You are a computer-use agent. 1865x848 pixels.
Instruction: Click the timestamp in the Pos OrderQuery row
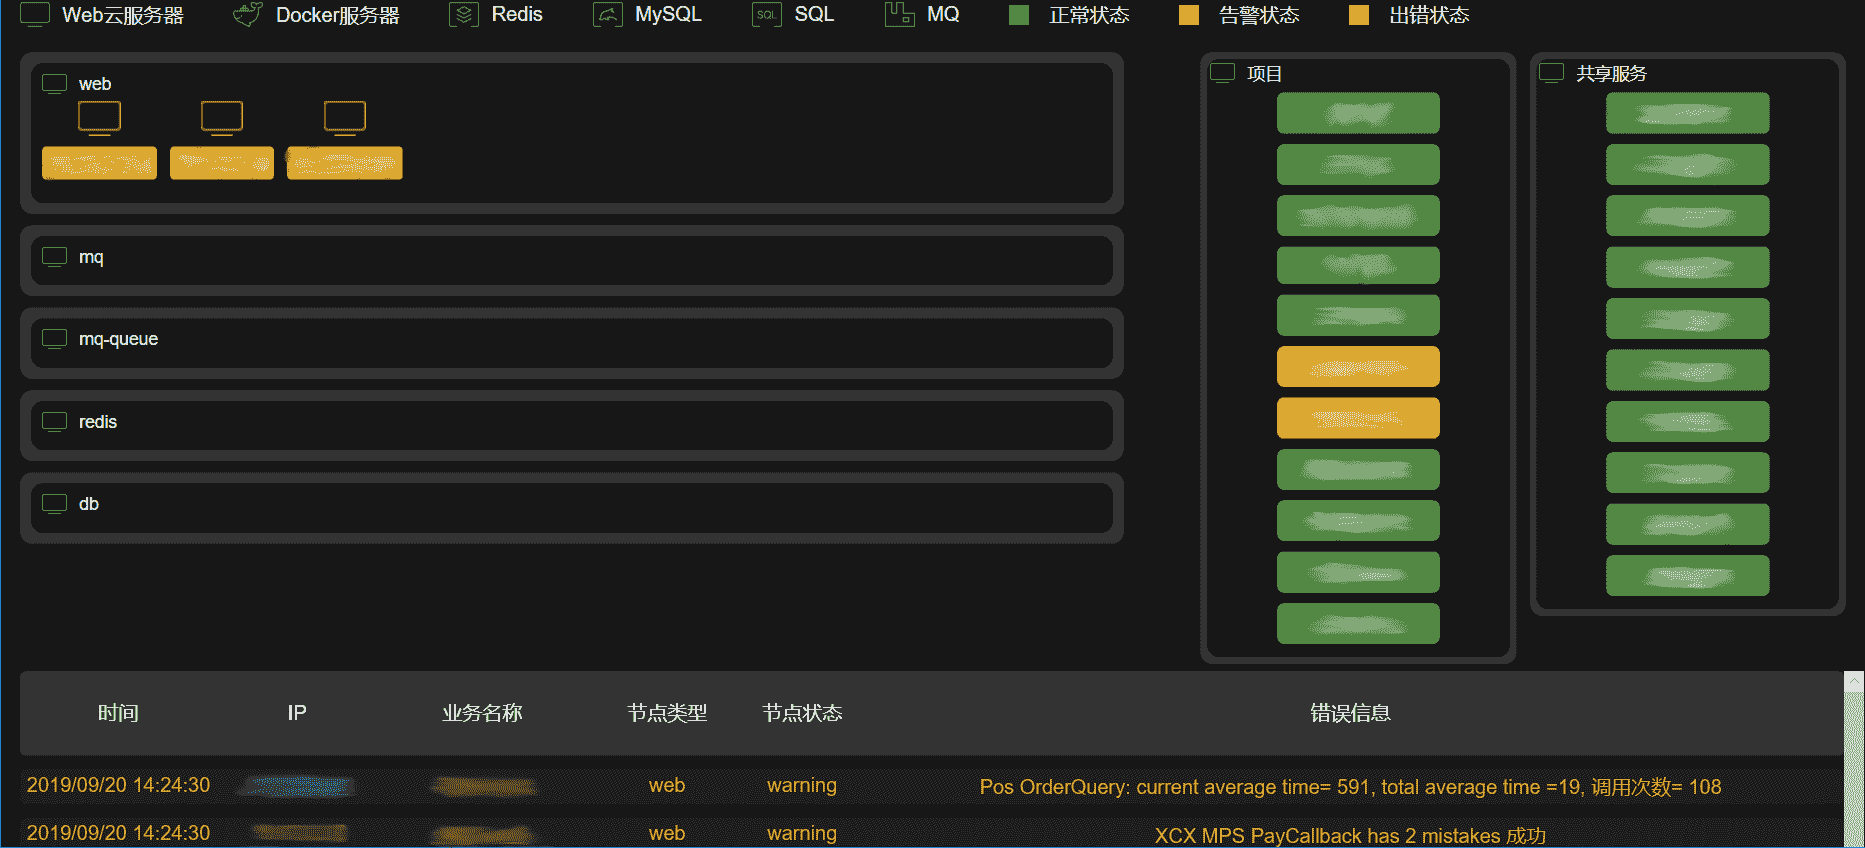tap(118, 785)
